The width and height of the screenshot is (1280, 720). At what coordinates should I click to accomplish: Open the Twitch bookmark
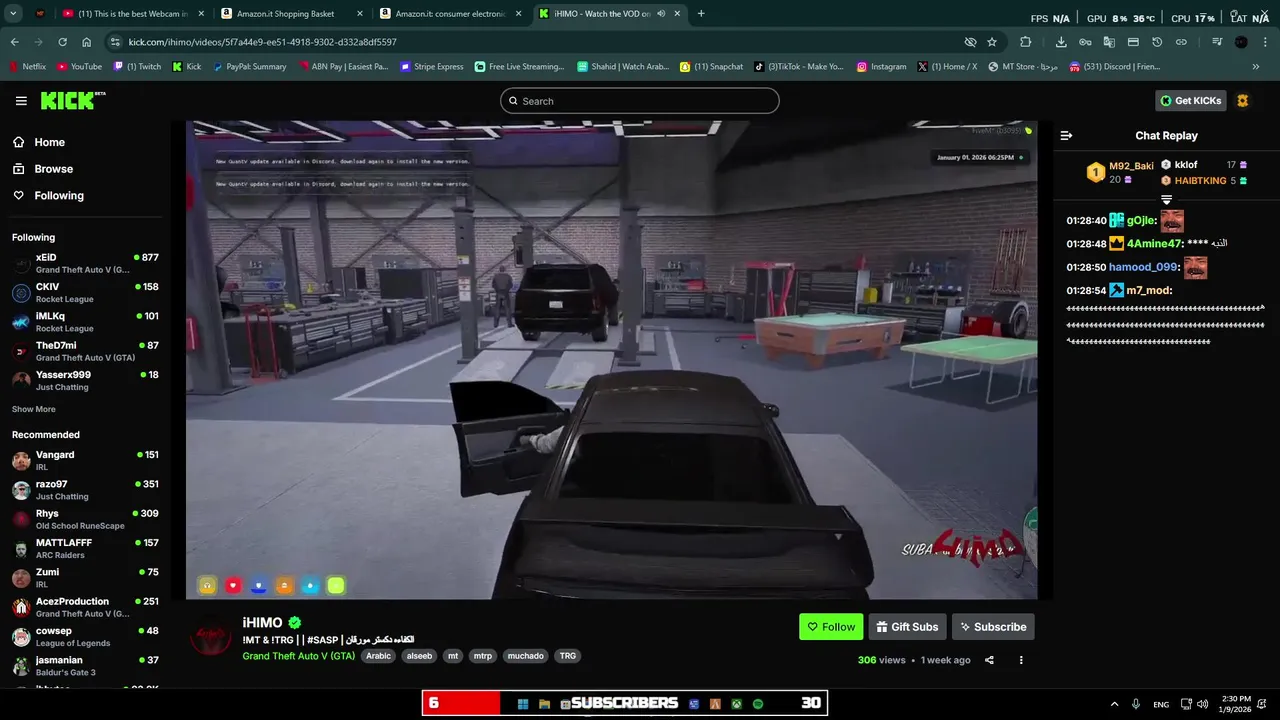pos(138,67)
